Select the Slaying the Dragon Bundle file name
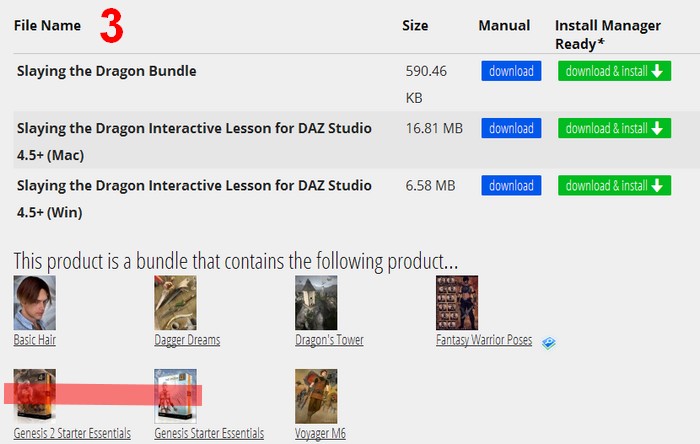Viewport: 700px width, 444px height. point(107,71)
